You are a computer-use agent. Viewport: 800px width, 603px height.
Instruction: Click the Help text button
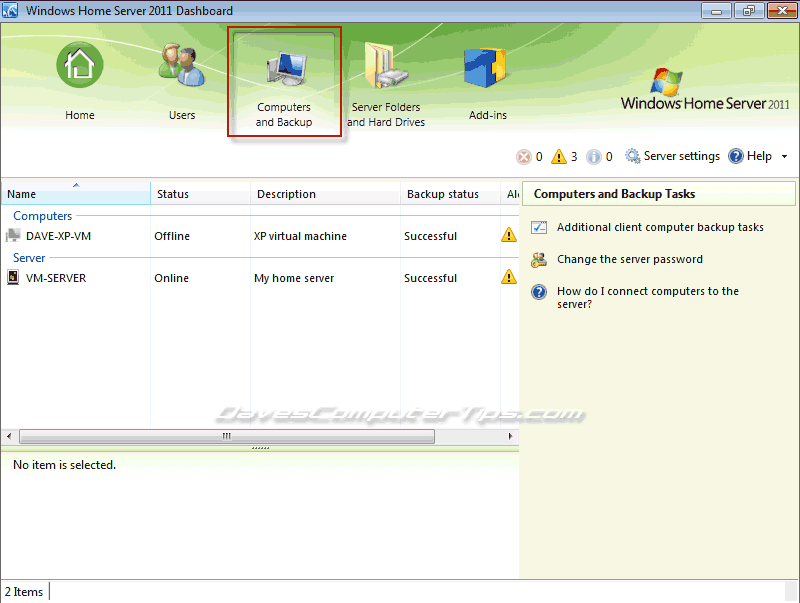tap(759, 156)
